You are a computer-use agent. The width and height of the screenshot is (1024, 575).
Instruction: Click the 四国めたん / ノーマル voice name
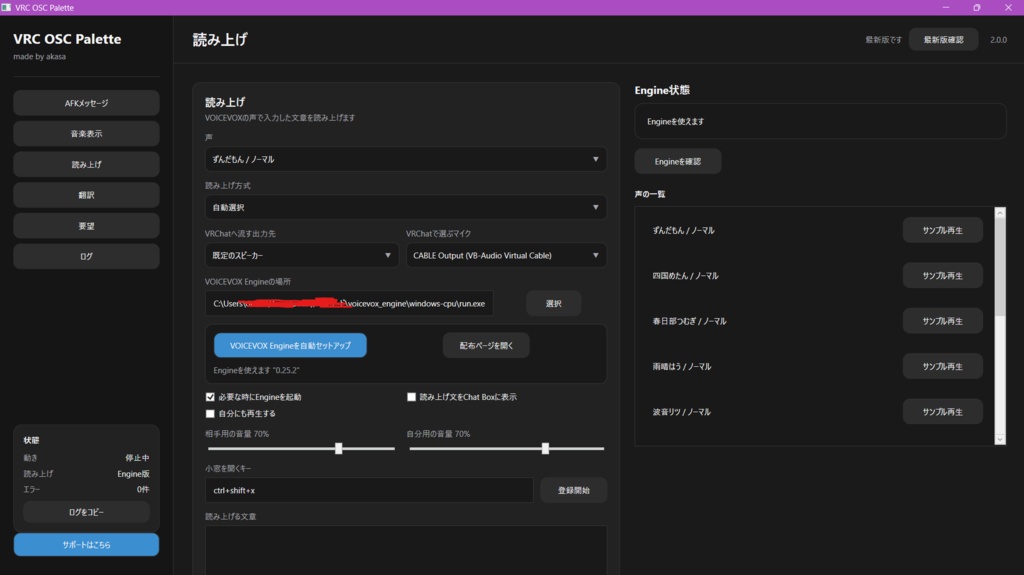point(685,276)
